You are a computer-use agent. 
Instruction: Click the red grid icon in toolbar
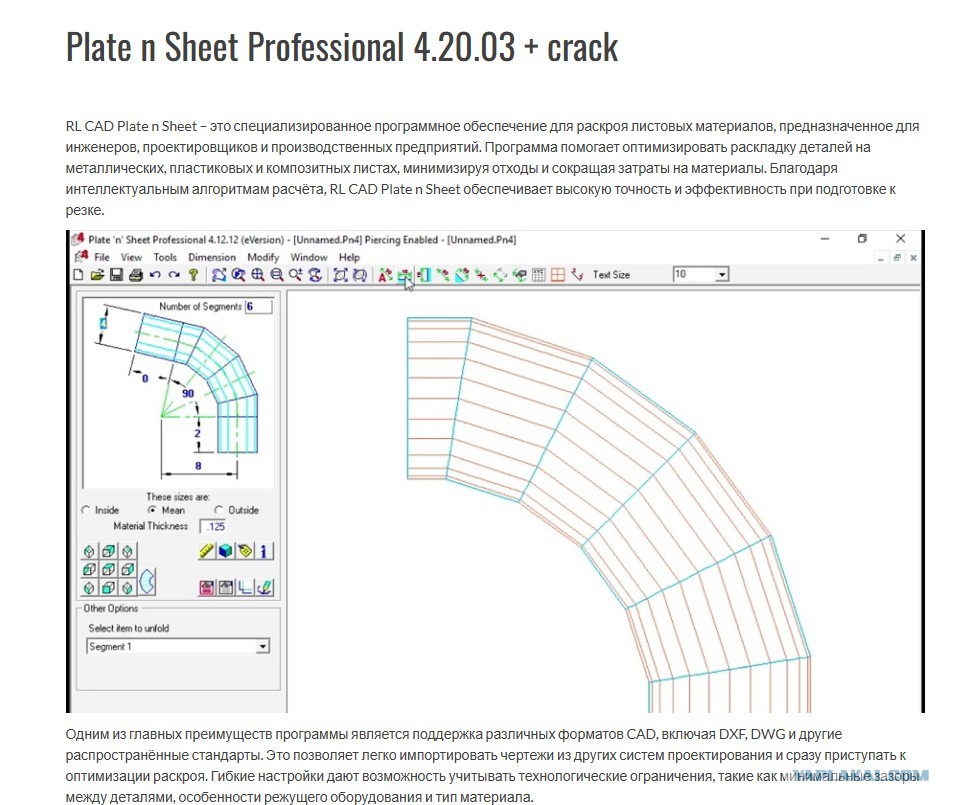(557, 275)
